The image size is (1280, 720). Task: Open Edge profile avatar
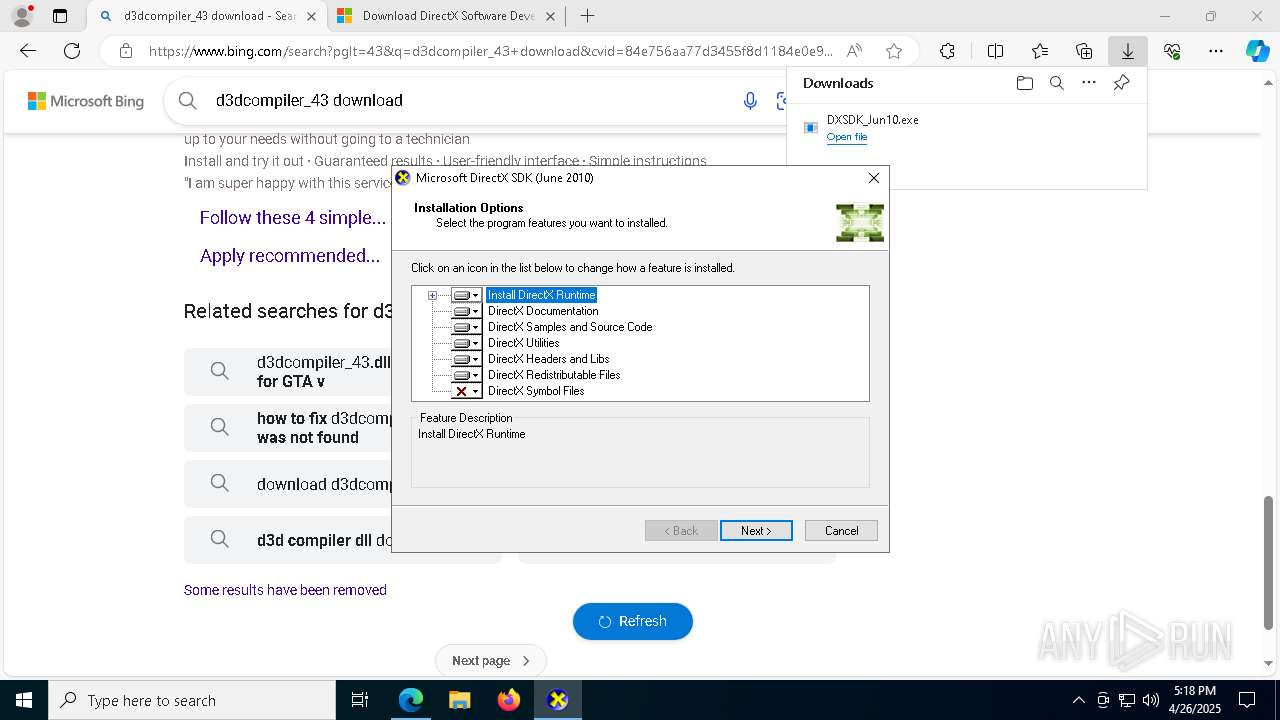22,16
